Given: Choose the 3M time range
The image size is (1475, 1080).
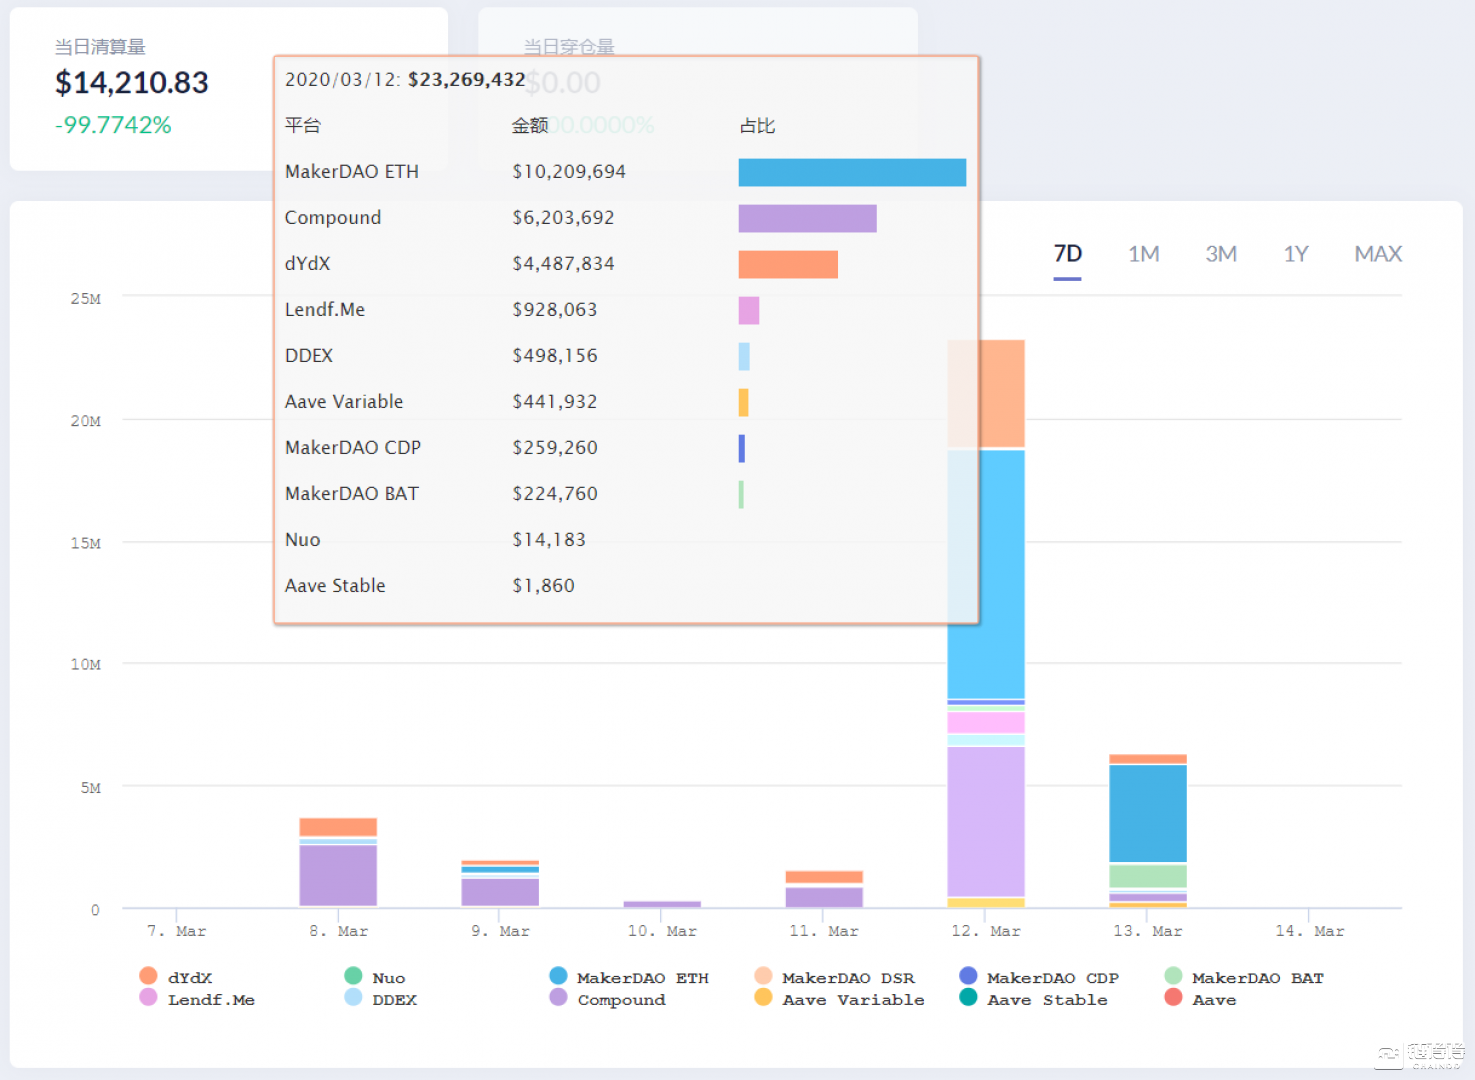Looking at the screenshot, I should click(x=1220, y=254).
